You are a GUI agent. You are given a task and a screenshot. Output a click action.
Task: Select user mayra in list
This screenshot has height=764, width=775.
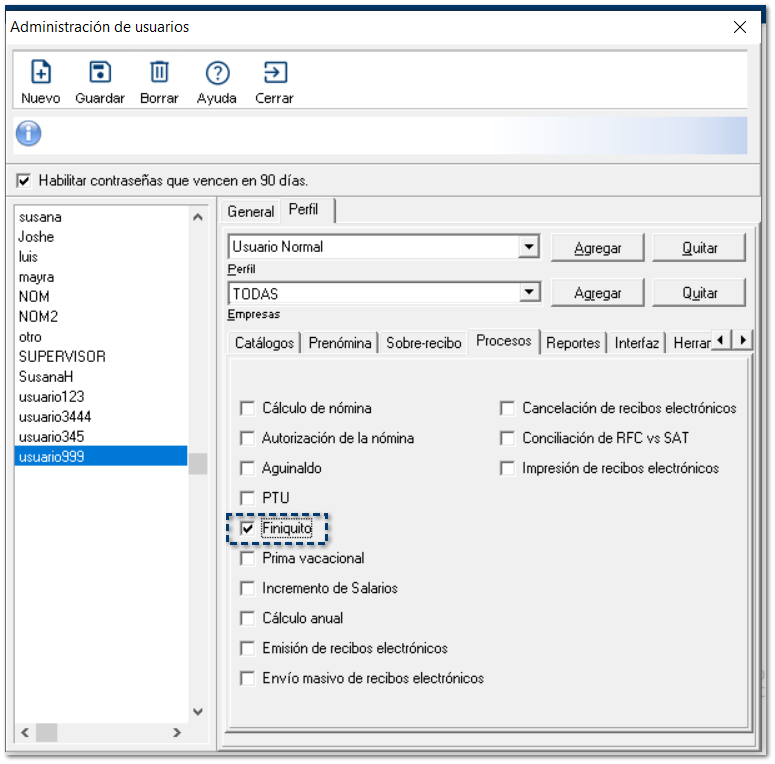101,277
